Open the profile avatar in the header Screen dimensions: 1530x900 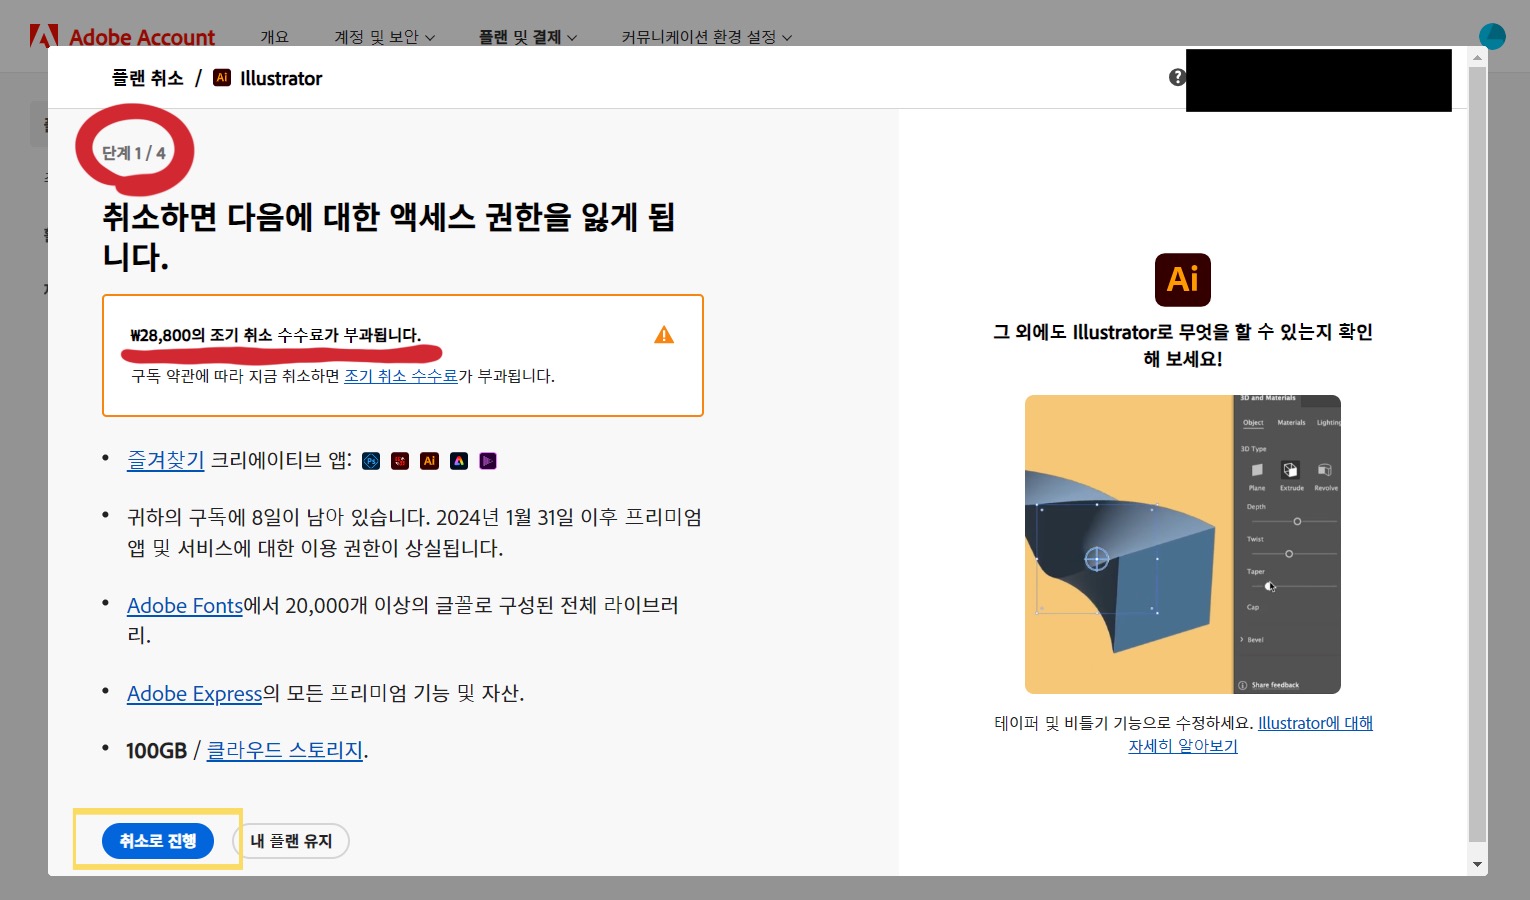[1492, 36]
